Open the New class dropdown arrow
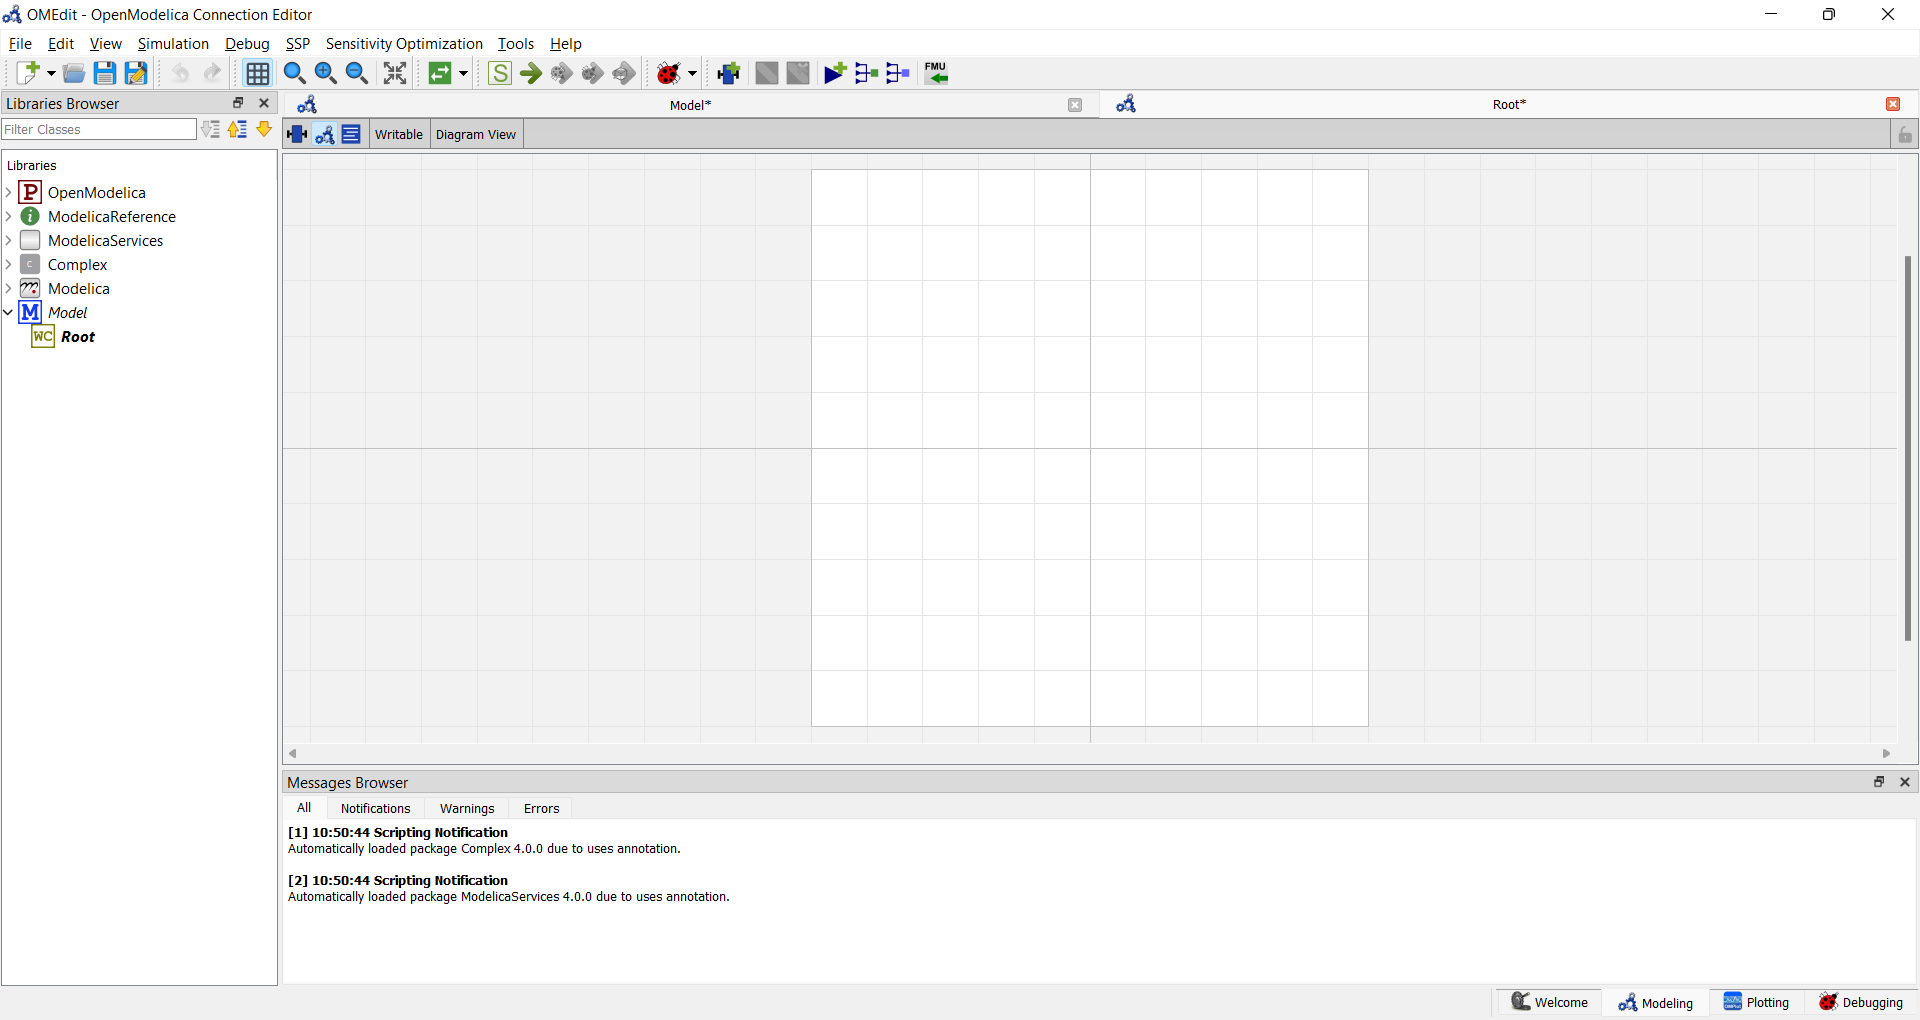The height and width of the screenshot is (1020, 1920). pos(51,73)
